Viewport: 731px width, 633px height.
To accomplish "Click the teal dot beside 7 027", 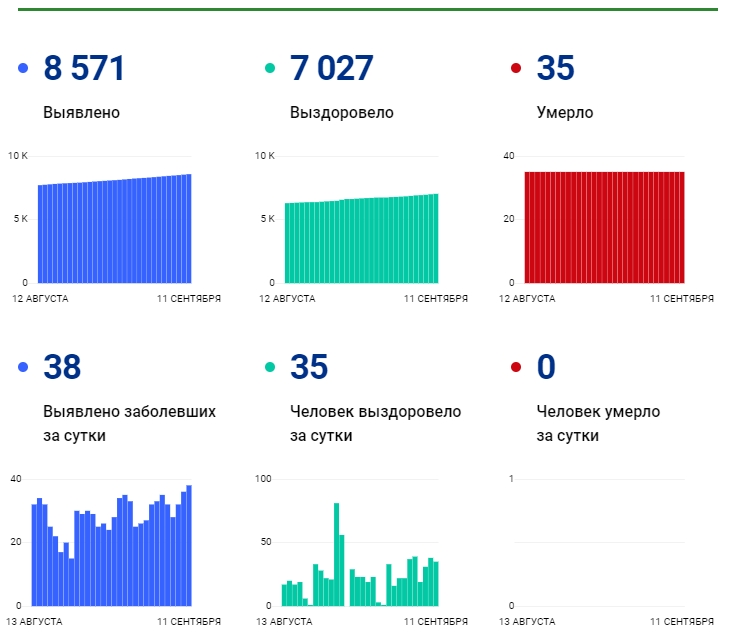I will [x=269, y=68].
